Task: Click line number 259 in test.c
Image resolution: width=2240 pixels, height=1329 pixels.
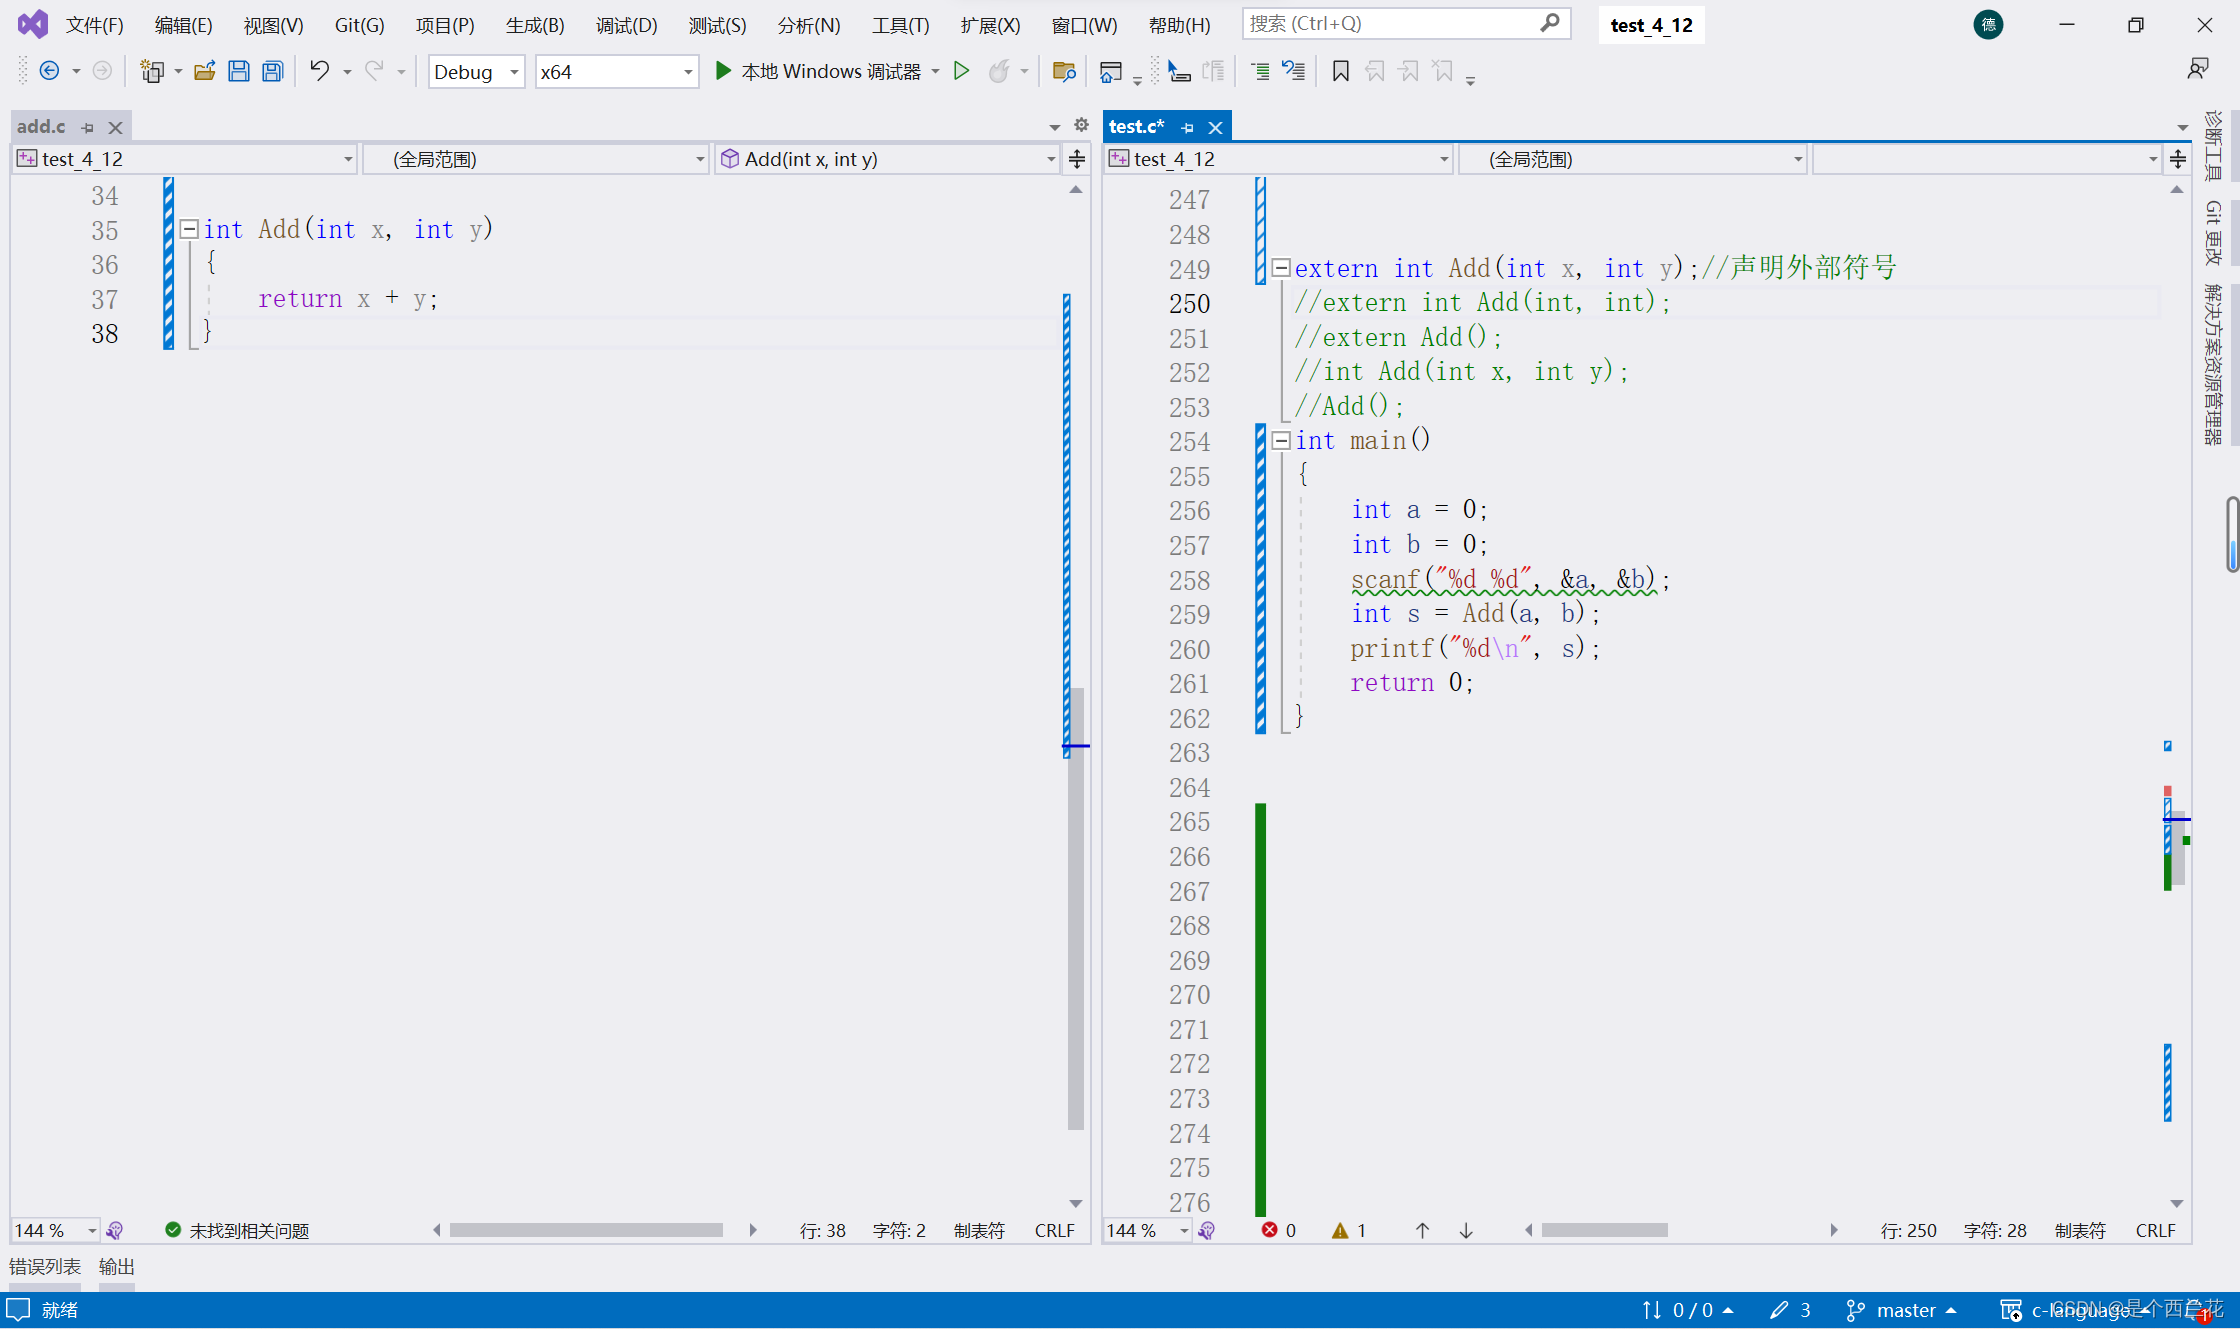Action: pyautogui.click(x=1189, y=614)
